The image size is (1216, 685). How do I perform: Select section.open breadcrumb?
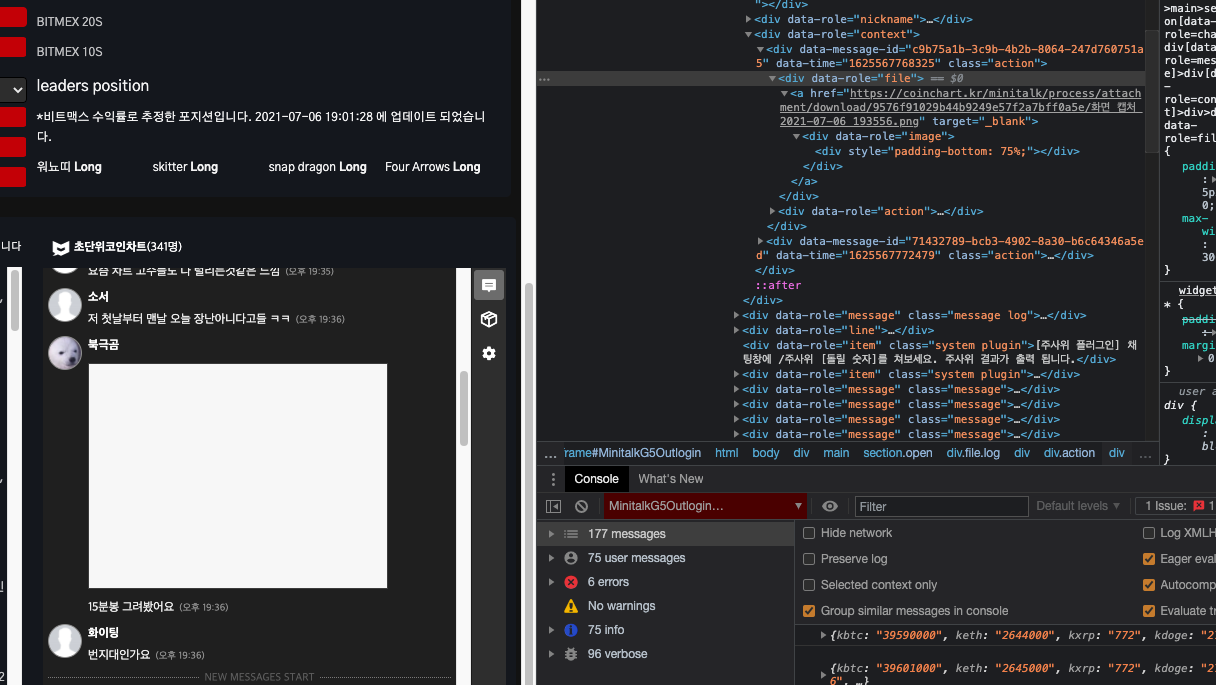(x=898, y=453)
